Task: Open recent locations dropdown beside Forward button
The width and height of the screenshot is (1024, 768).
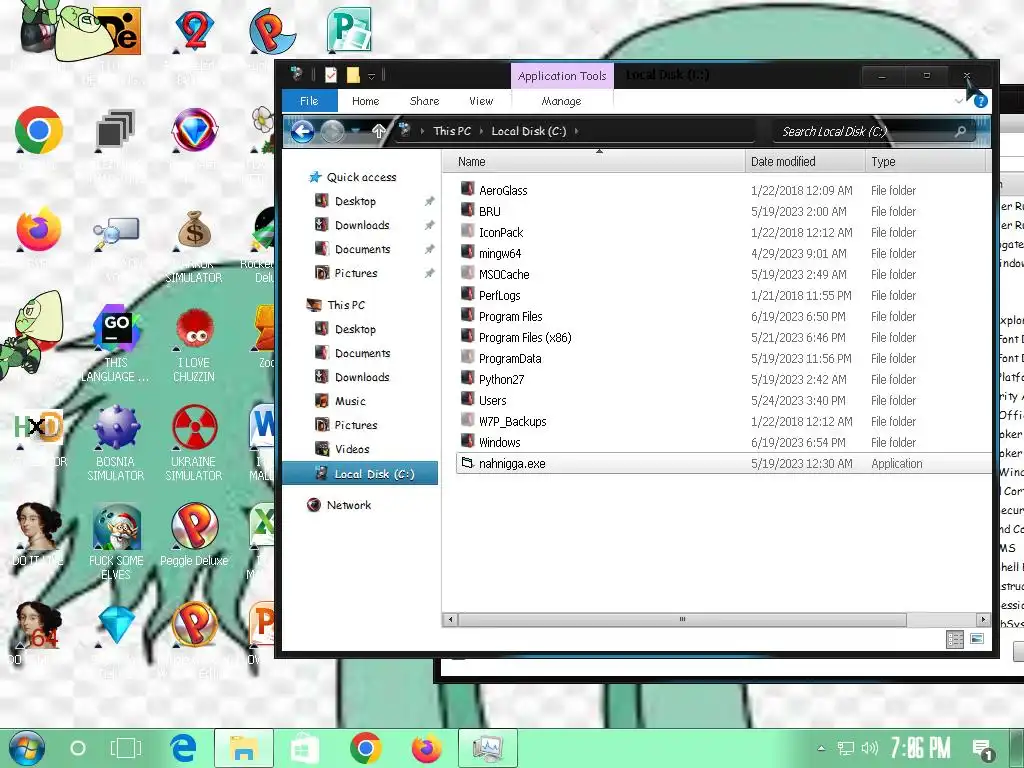Action: point(355,131)
